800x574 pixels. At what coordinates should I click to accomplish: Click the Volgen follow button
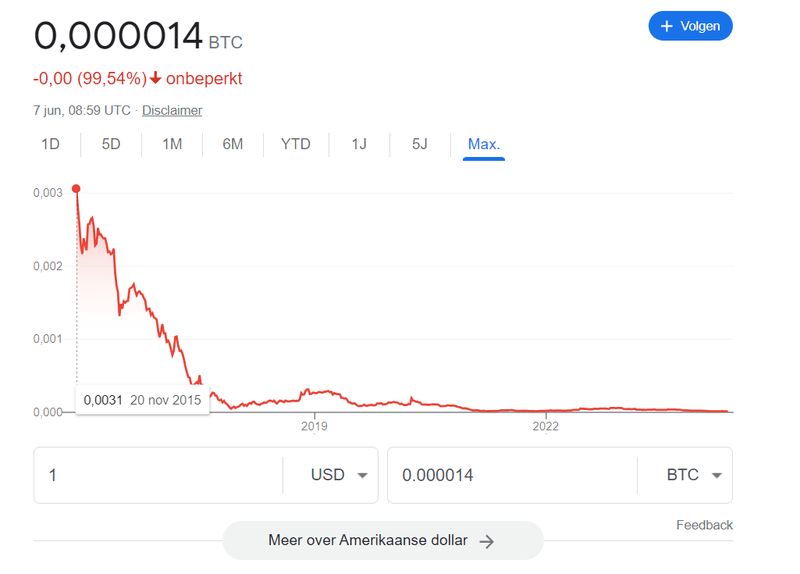click(690, 26)
